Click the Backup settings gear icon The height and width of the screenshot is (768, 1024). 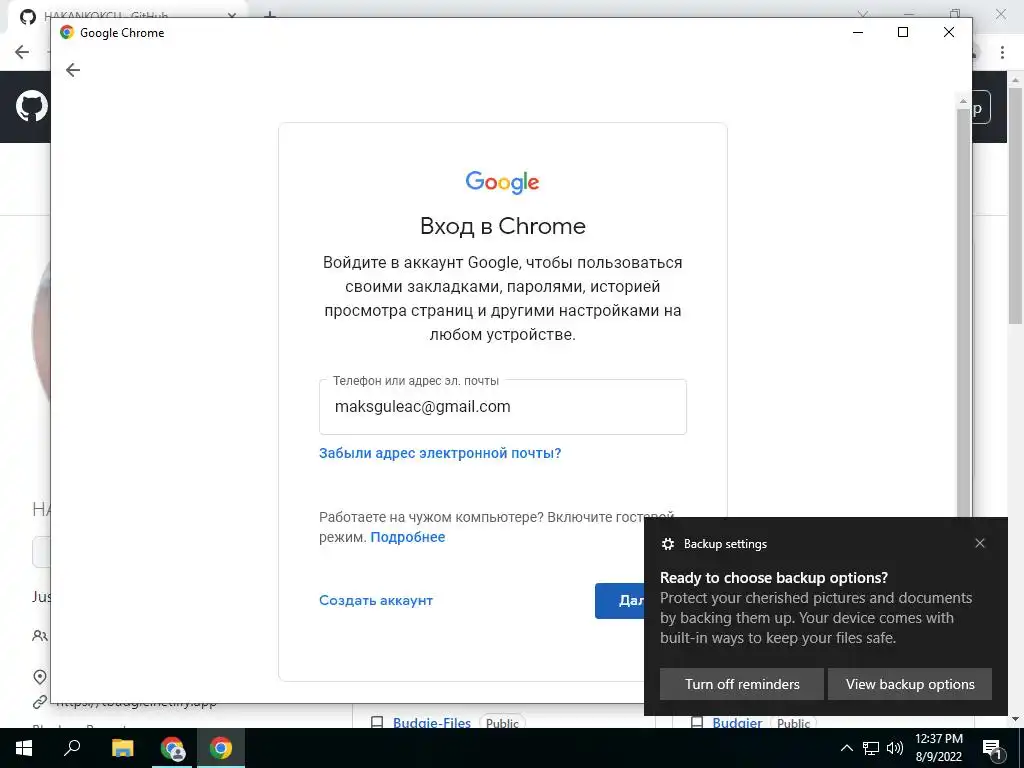[667, 544]
